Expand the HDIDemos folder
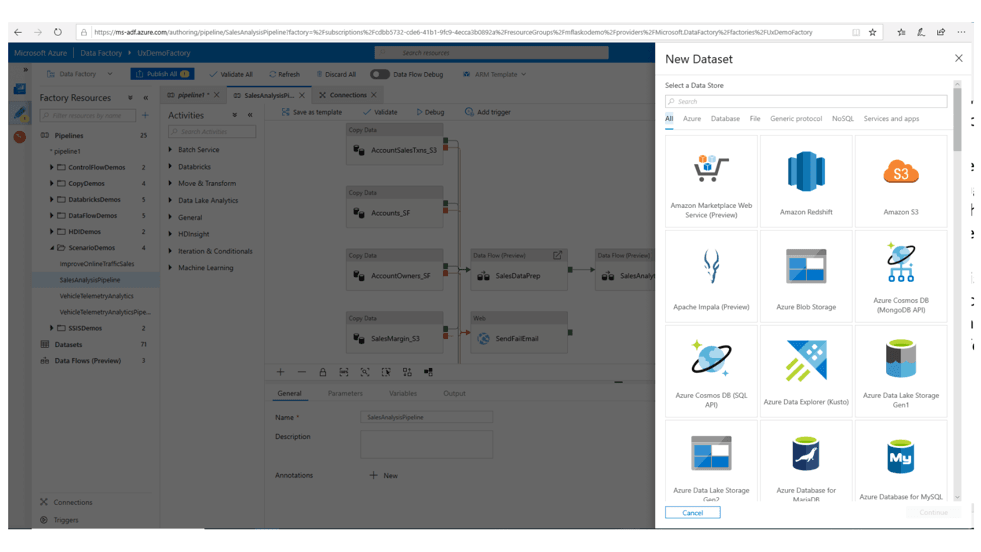The height and width of the screenshot is (552, 981). pos(51,232)
